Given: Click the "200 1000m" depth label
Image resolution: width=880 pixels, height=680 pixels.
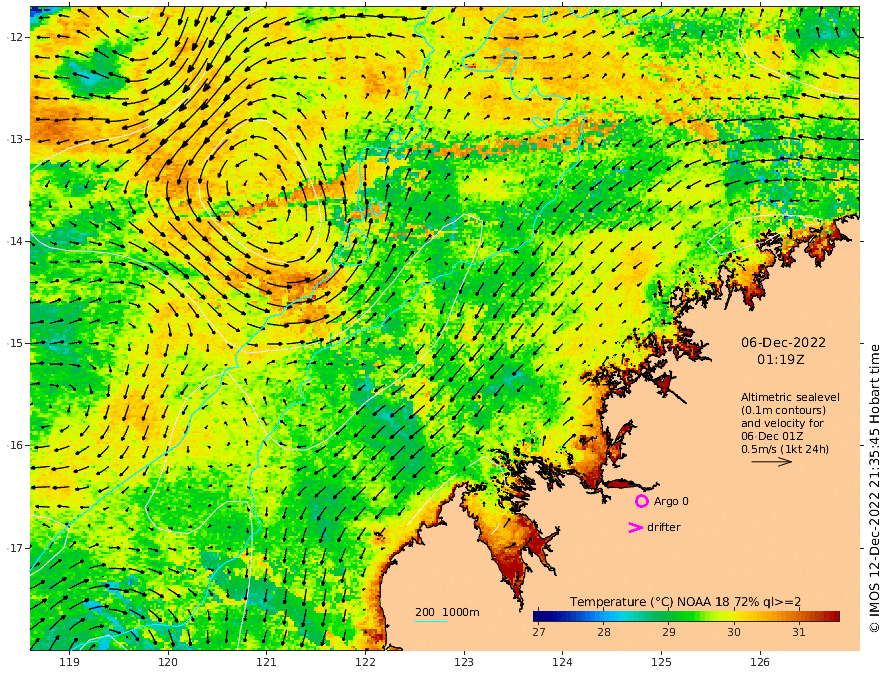Looking at the screenshot, I should click(447, 612).
